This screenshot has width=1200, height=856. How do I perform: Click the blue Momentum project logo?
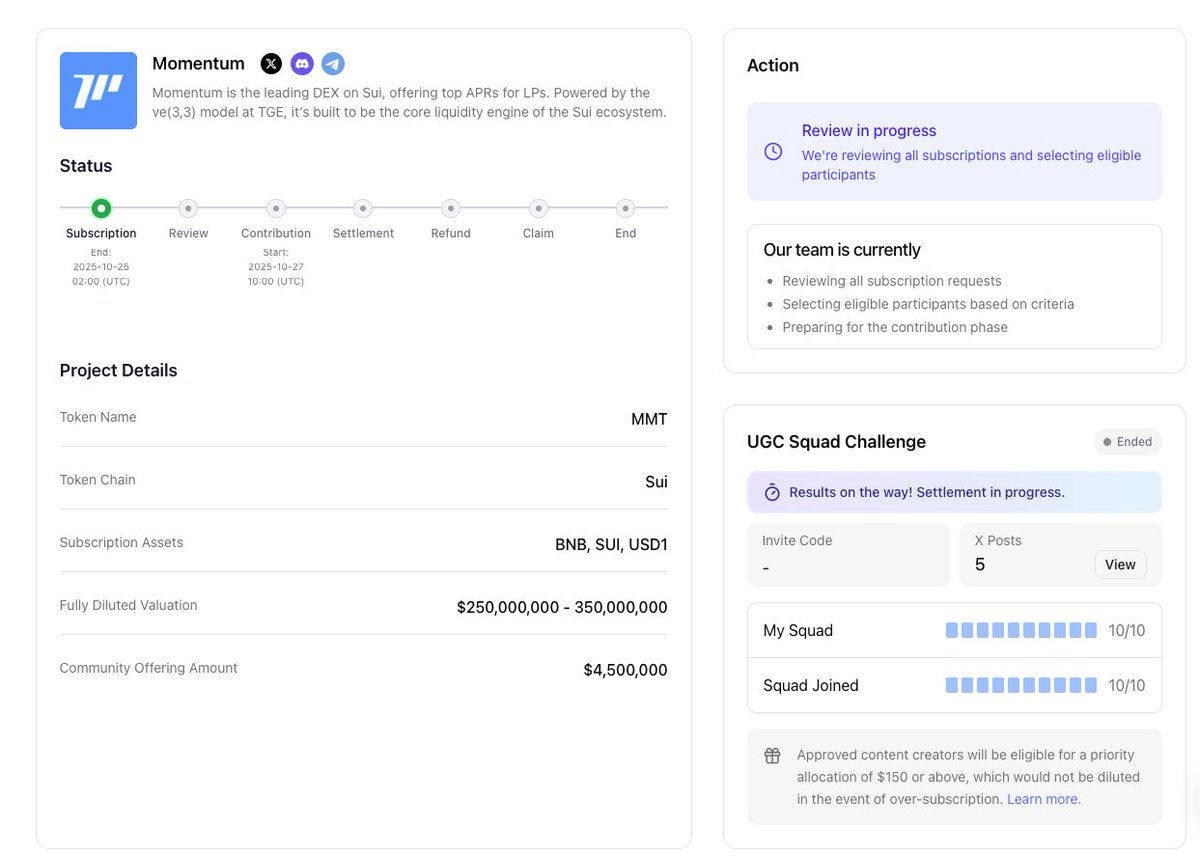pyautogui.click(x=98, y=90)
